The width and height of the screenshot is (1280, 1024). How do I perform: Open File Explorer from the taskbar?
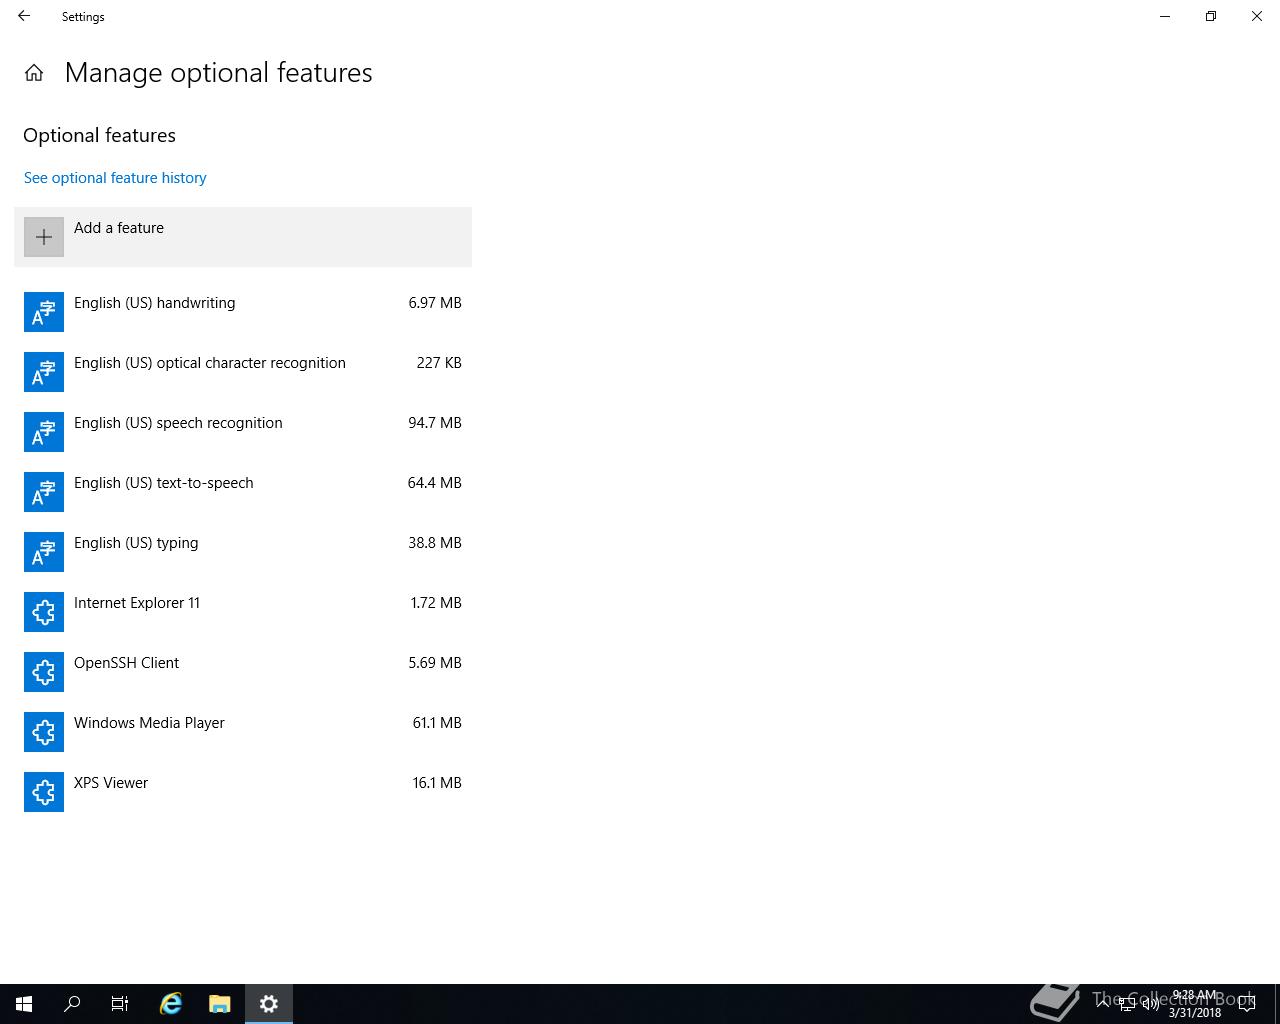[x=220, y=1004]
